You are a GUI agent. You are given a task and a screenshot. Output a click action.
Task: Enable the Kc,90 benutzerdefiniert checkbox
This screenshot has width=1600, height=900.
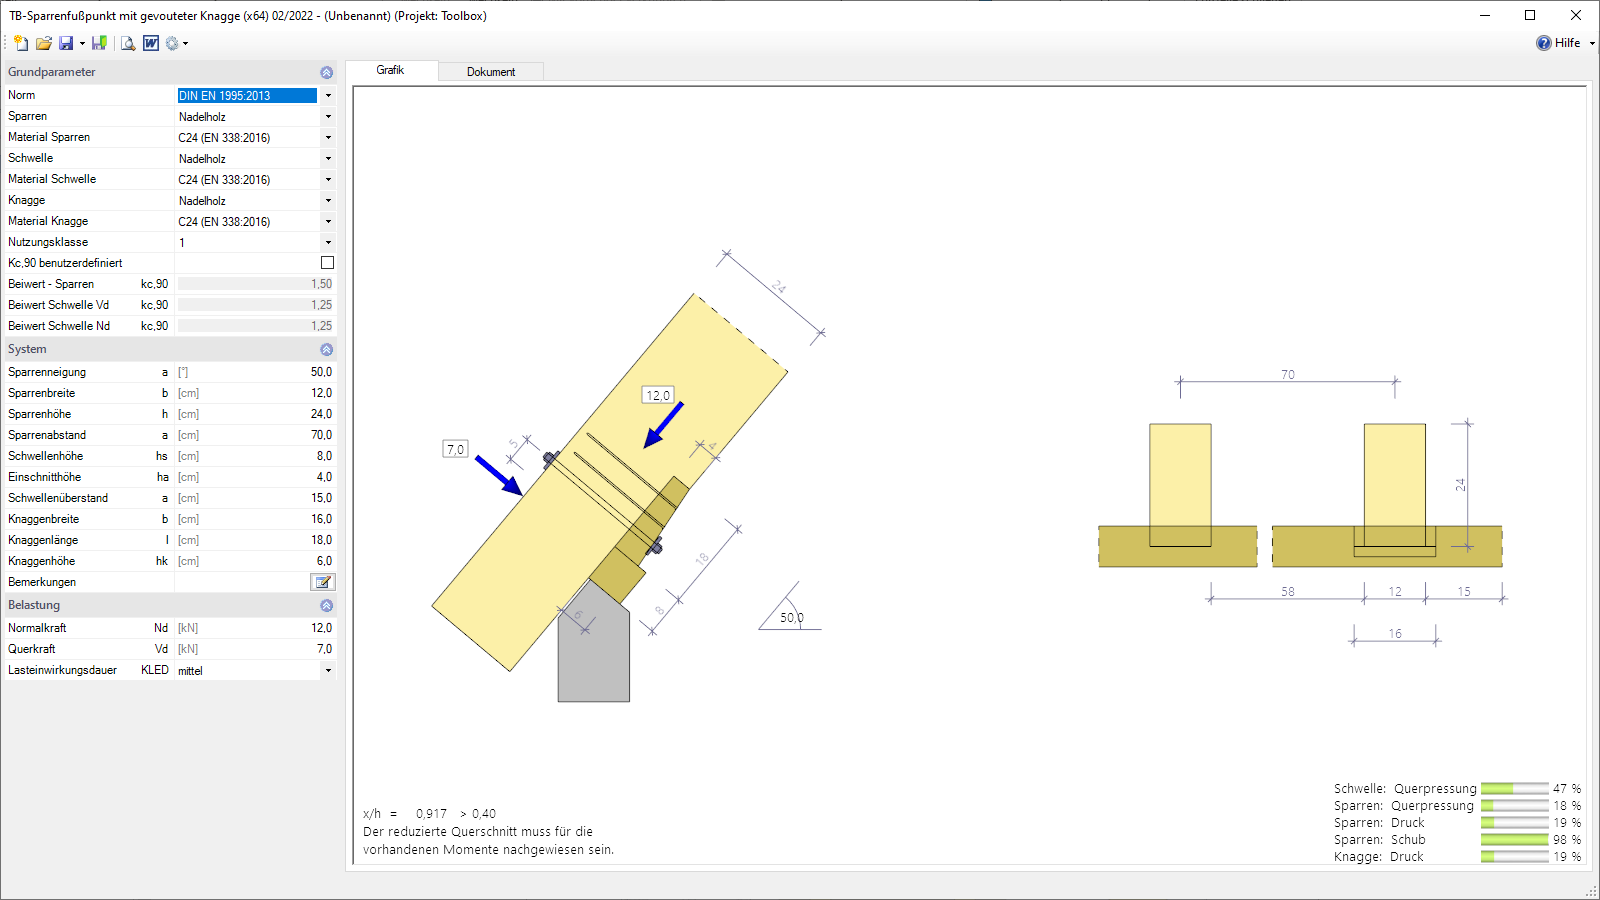tap(327, 263)
